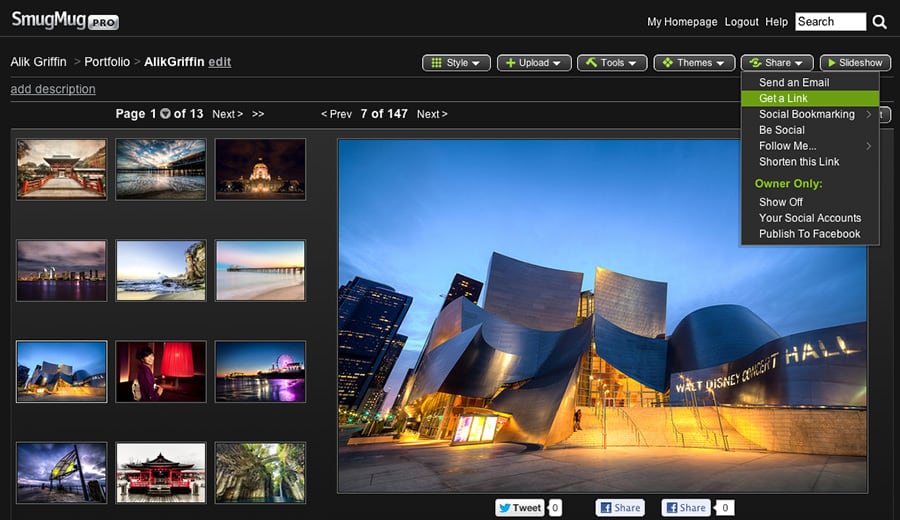Click the Tweet count bubble
Image resolution: width=900 pixels, height=520 pixels.
pos(555,507)
